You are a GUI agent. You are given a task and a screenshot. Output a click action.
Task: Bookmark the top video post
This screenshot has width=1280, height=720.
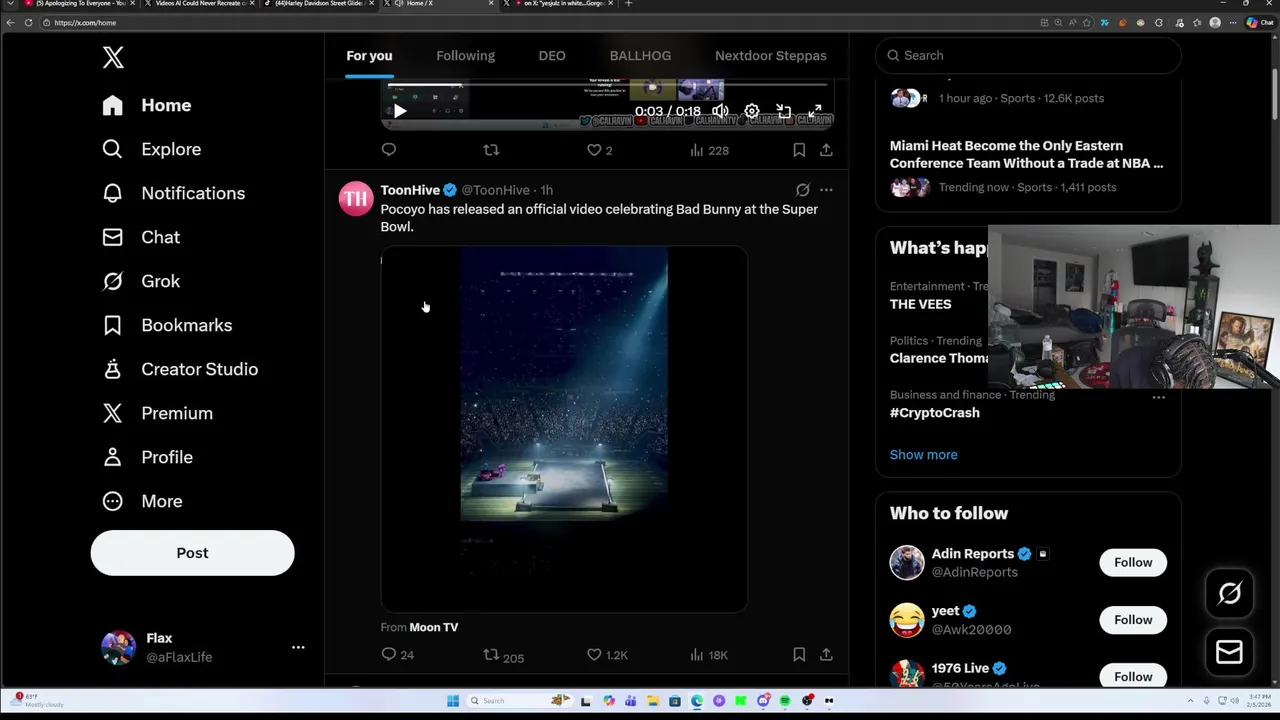[x=799, y=150]
